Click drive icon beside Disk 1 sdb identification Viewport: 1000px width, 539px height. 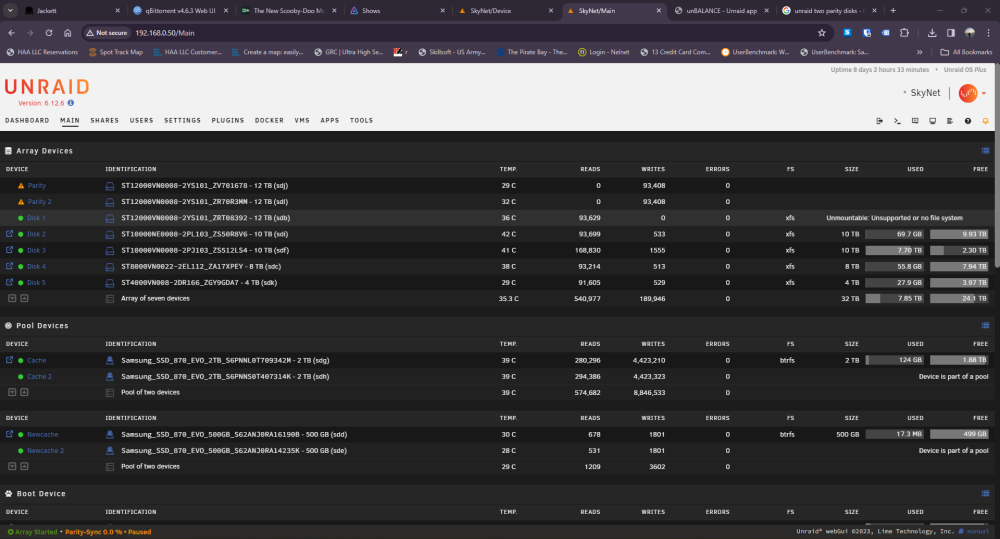click(x=110, y=218)
